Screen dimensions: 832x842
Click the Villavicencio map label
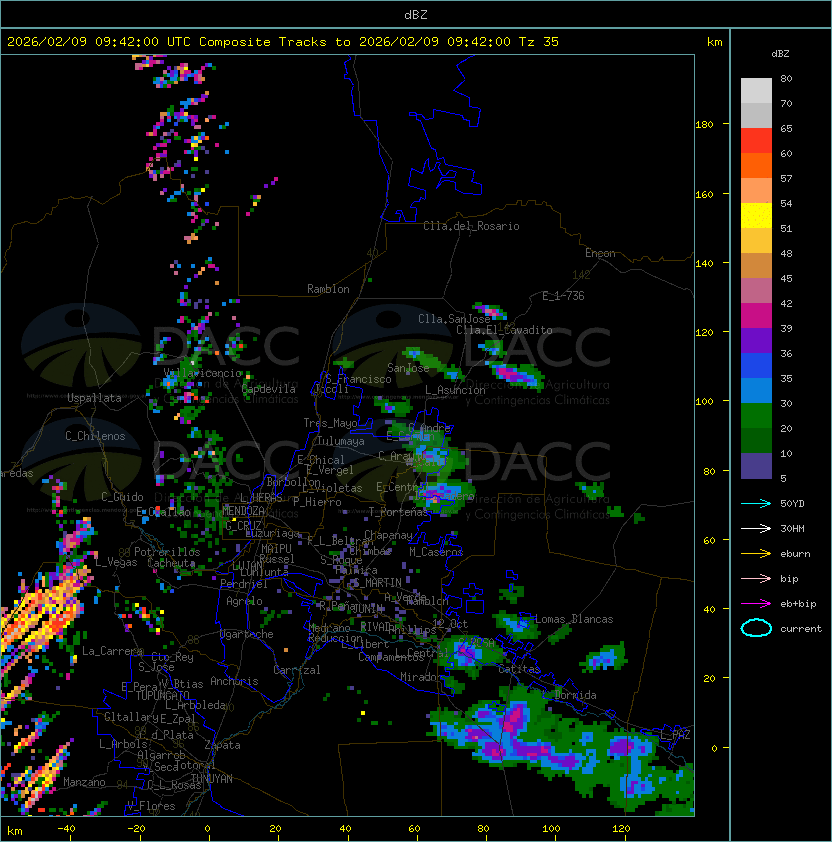[x=203, y=373]
